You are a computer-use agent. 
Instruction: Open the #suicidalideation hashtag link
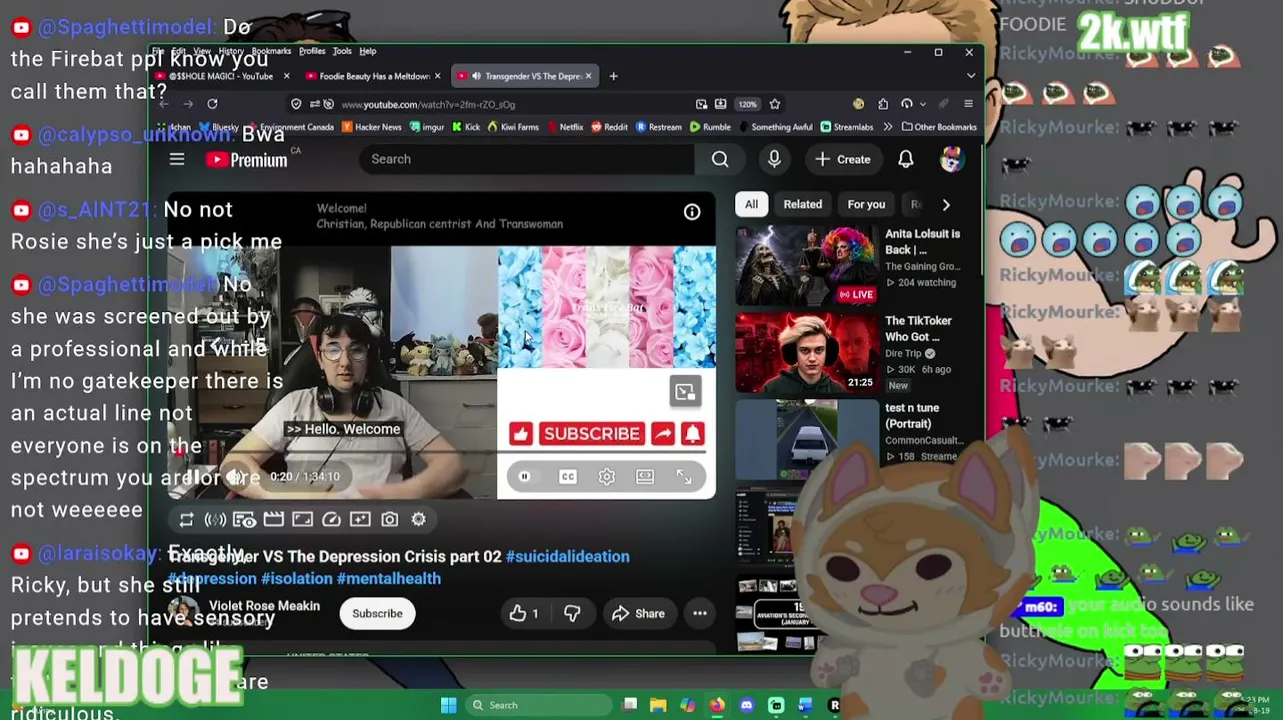pos(568,556)
